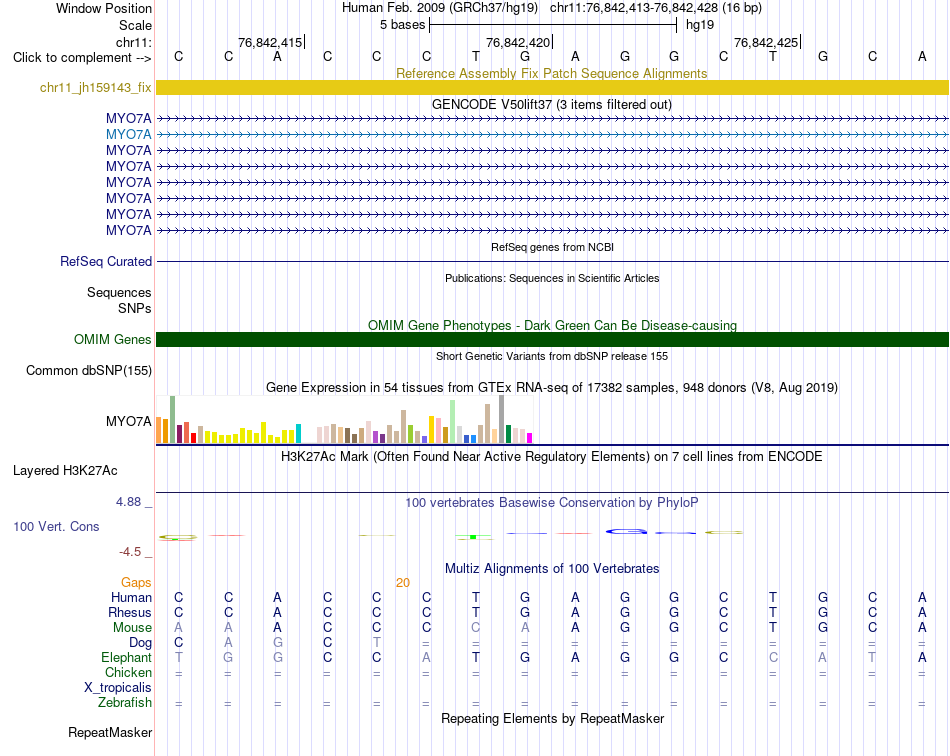Image resolution: width=950 pixels, height=756 pixels.
Task: Open the OMIM Gene Phenotypes track title
Action: [x=552, y=325]
